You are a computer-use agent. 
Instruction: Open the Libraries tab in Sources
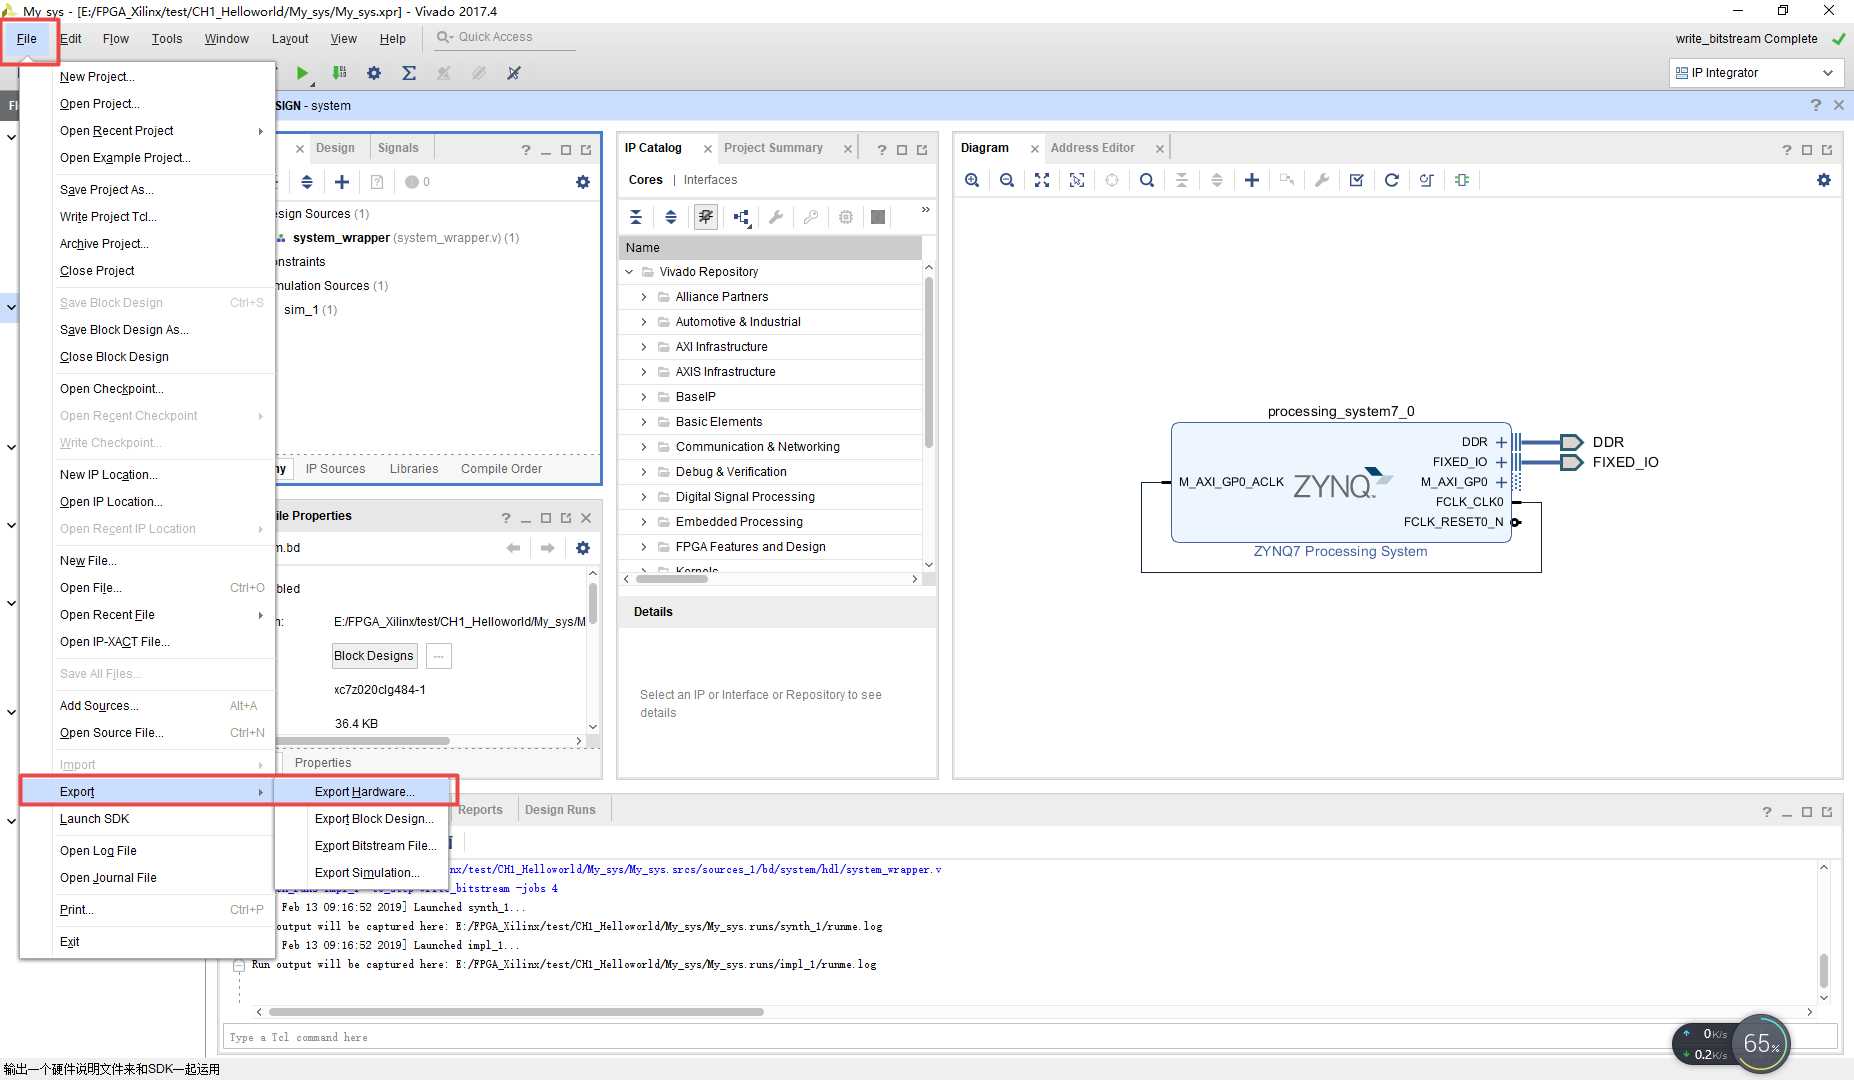tap(414, 469)
